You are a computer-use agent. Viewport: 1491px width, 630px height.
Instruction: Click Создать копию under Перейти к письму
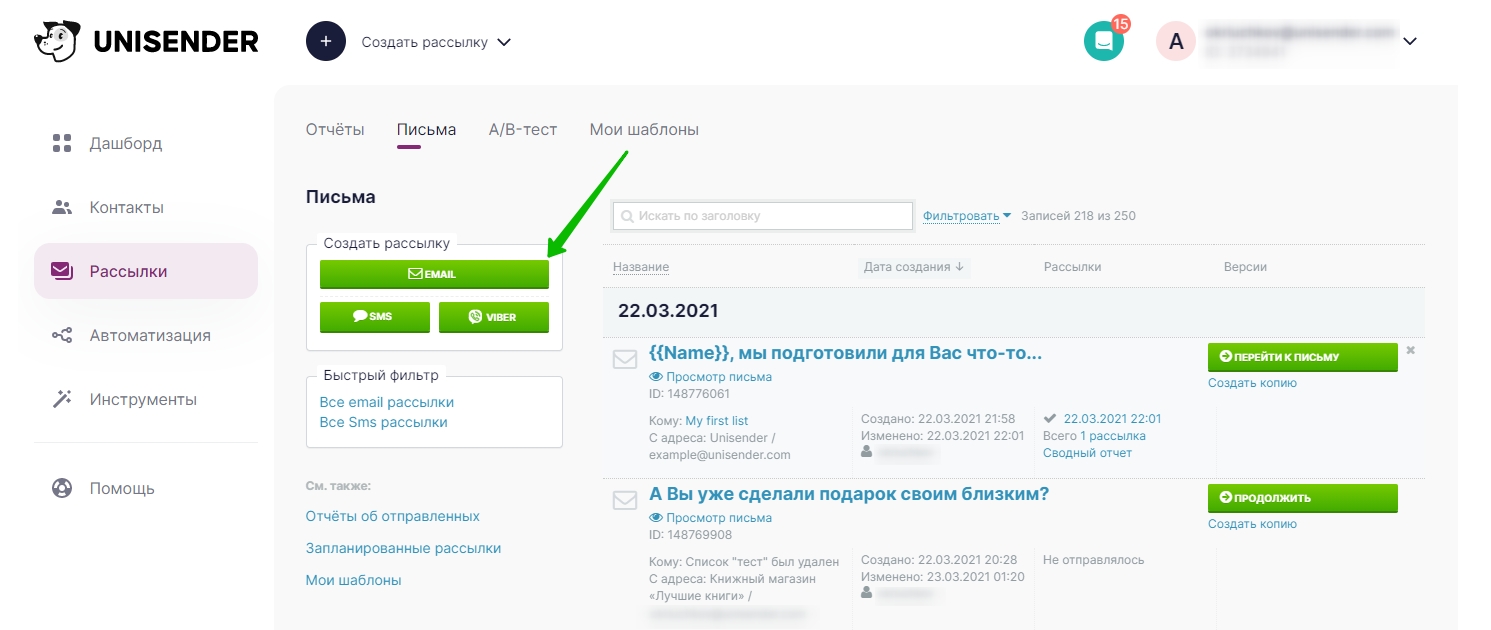point(1252,383)
